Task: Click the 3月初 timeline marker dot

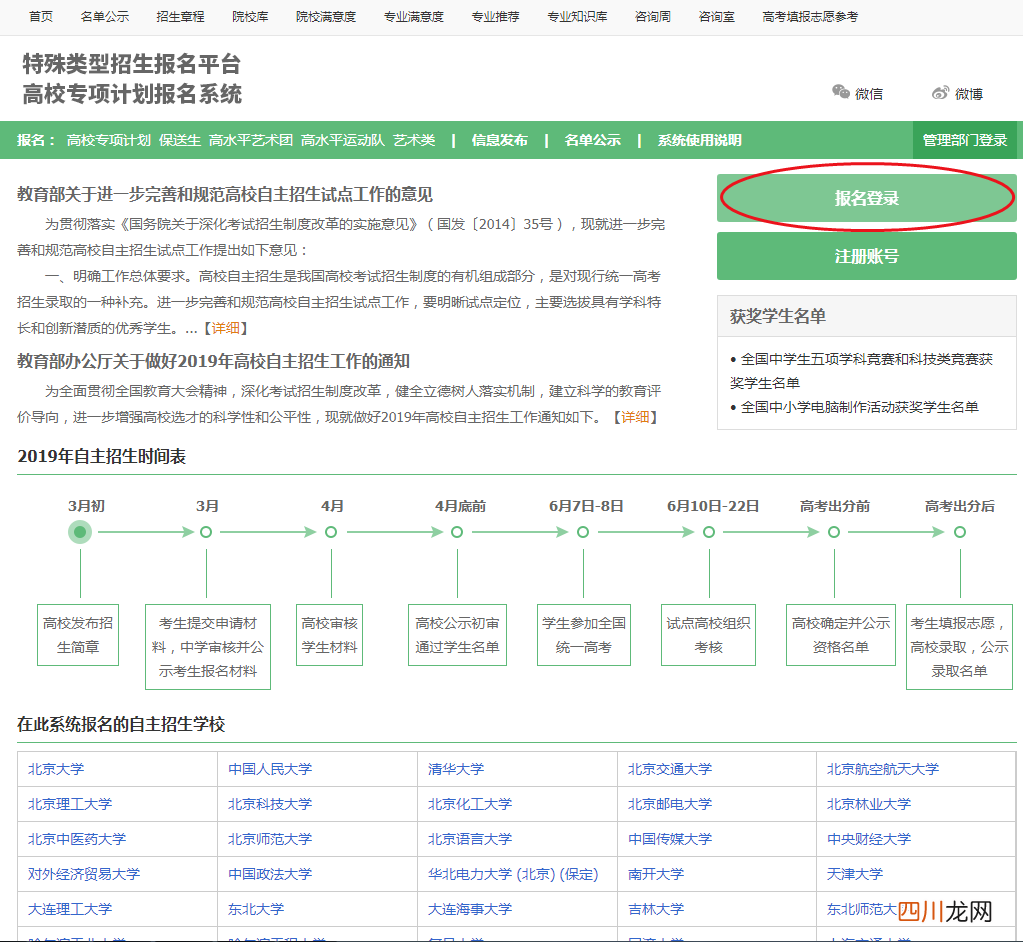Action: [x=80, y=532]
